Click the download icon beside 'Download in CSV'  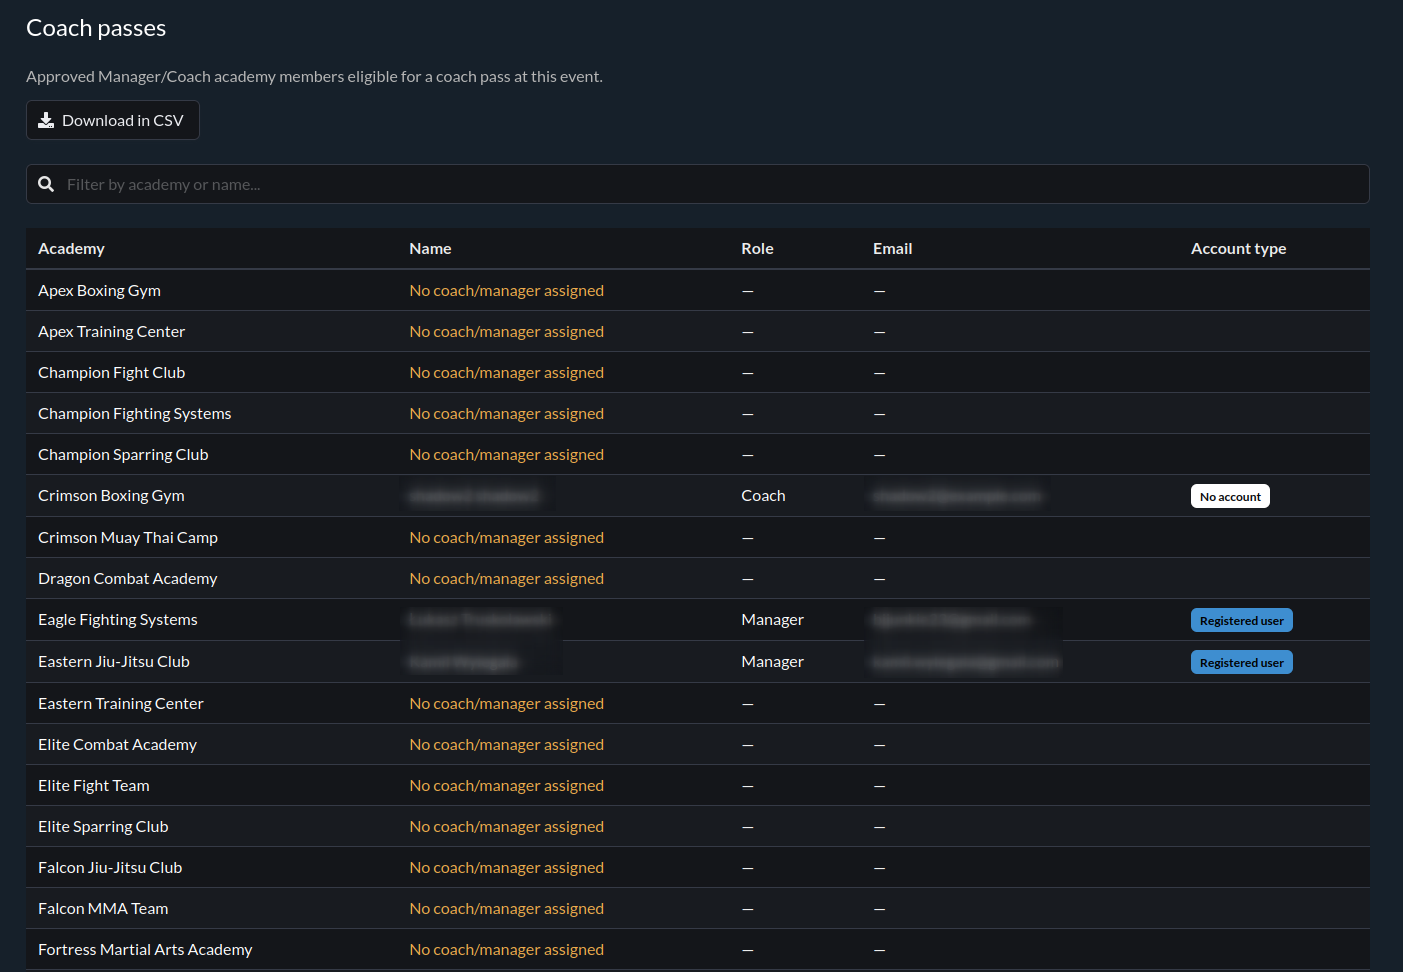tap(46, 120)
